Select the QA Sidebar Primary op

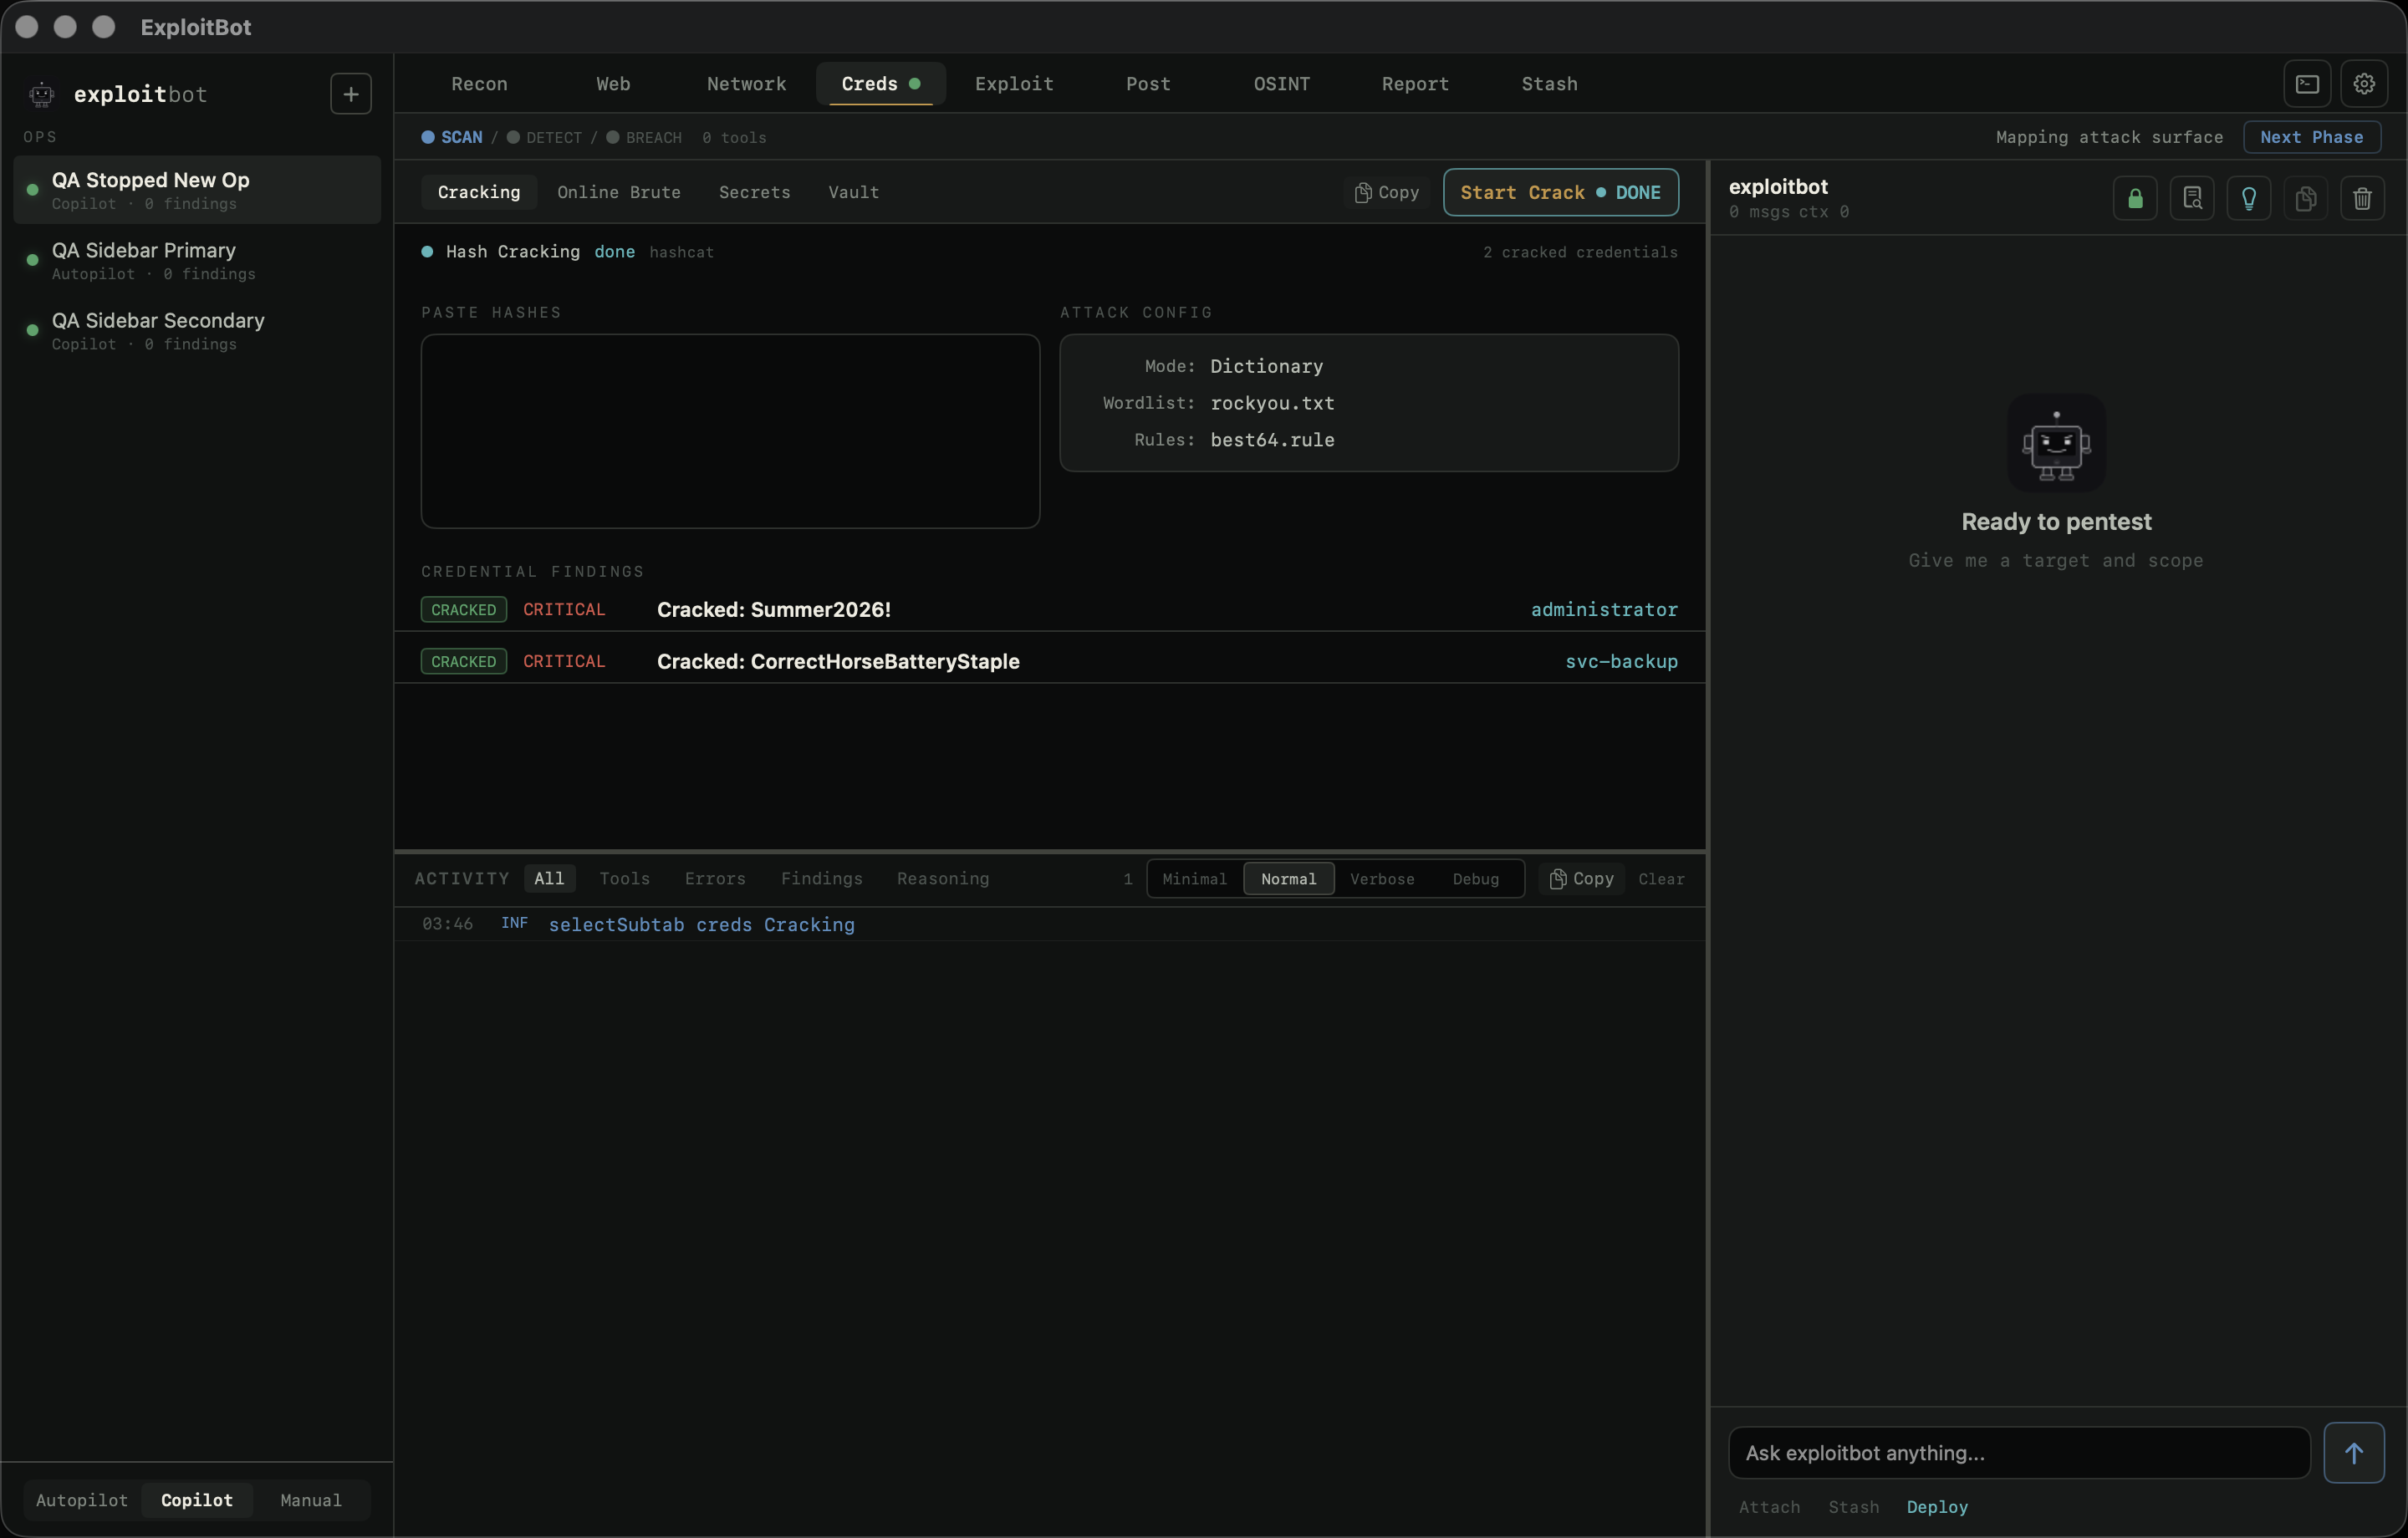tap(197, 260)
